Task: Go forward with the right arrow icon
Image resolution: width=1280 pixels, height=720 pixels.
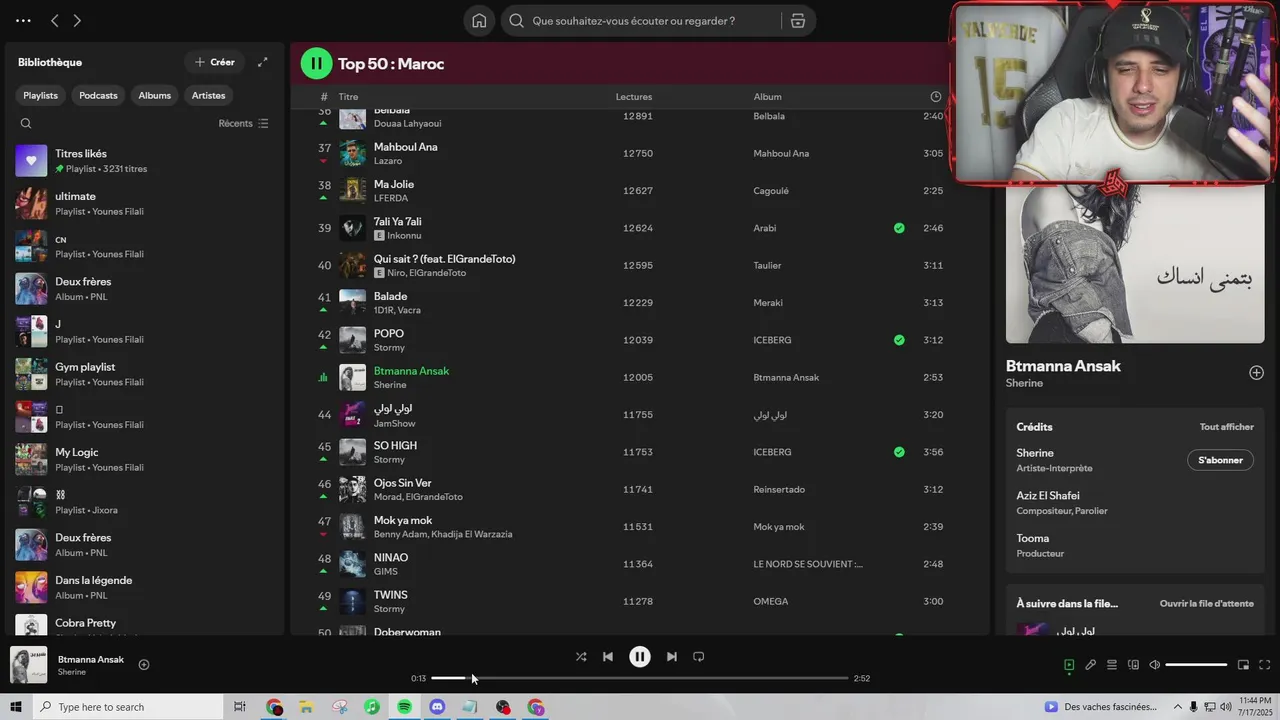Action: click(77, 21)
